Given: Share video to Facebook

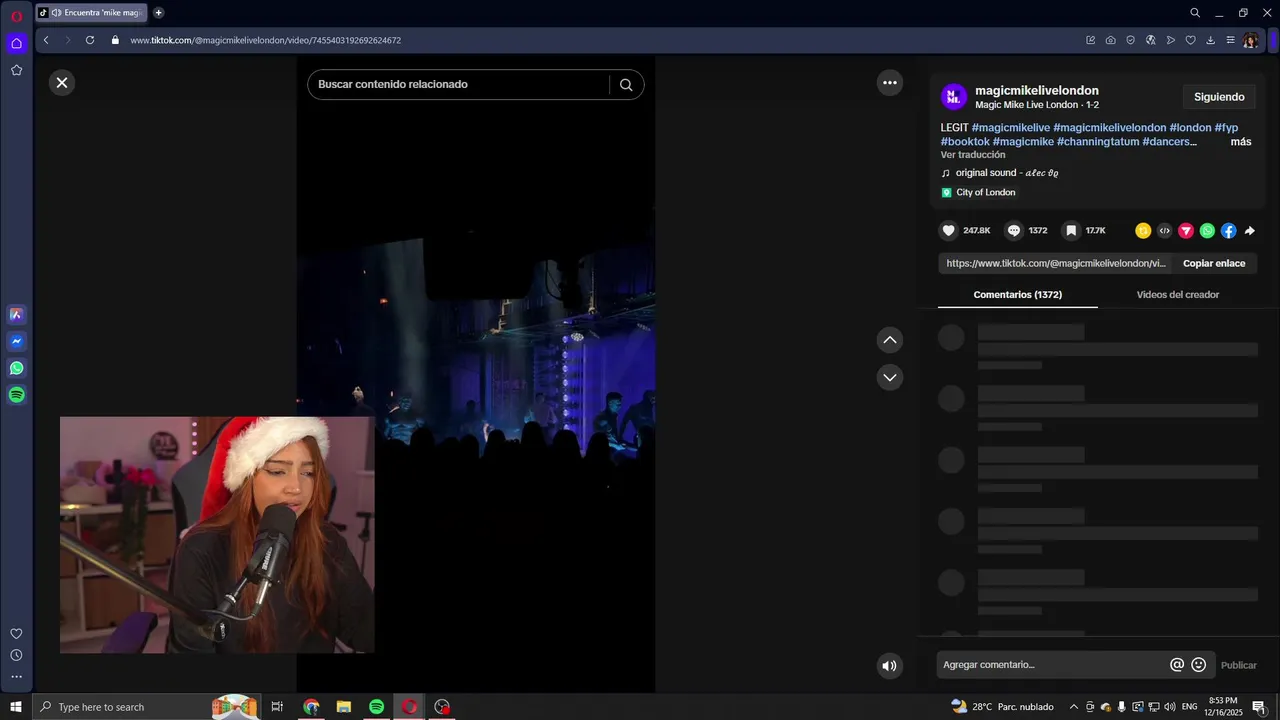Looking at the screenshot, I should [x=1228, y=231].
